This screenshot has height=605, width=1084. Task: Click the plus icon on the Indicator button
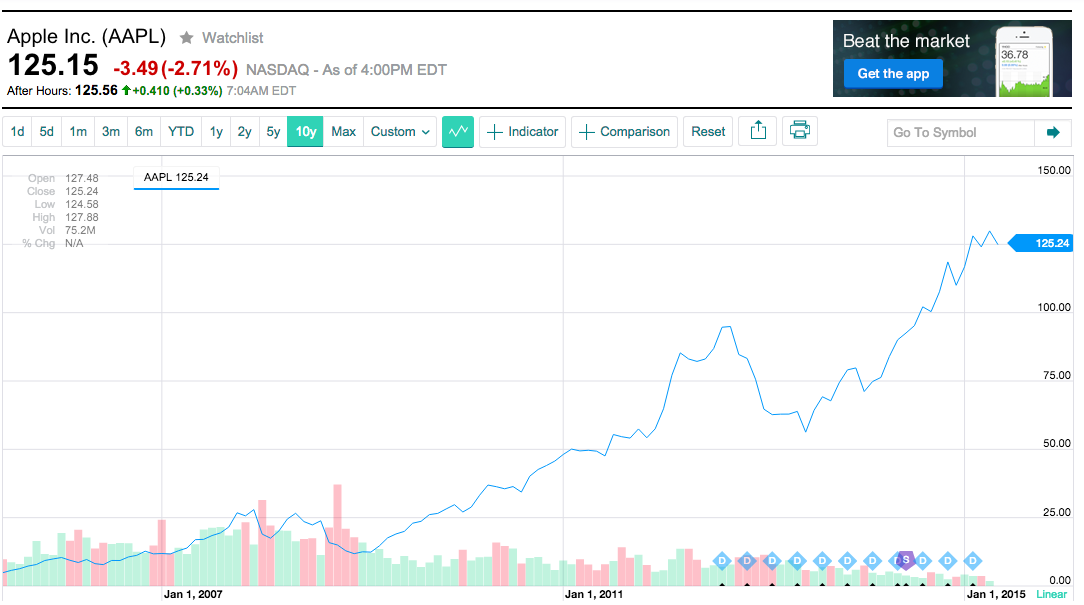tap(494, 132)
